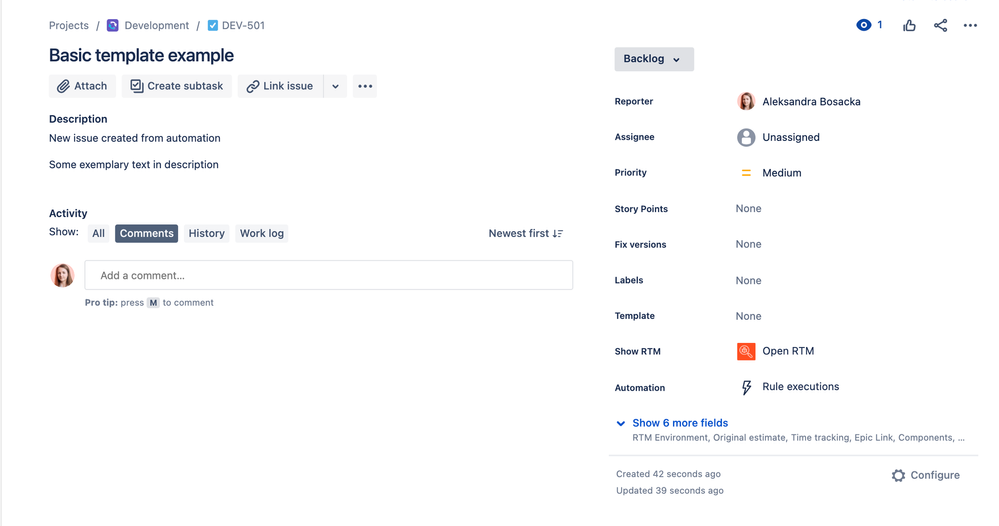The image size is (999, 526).
Task: Select Comments activity tab
Action: click(147, 233)
